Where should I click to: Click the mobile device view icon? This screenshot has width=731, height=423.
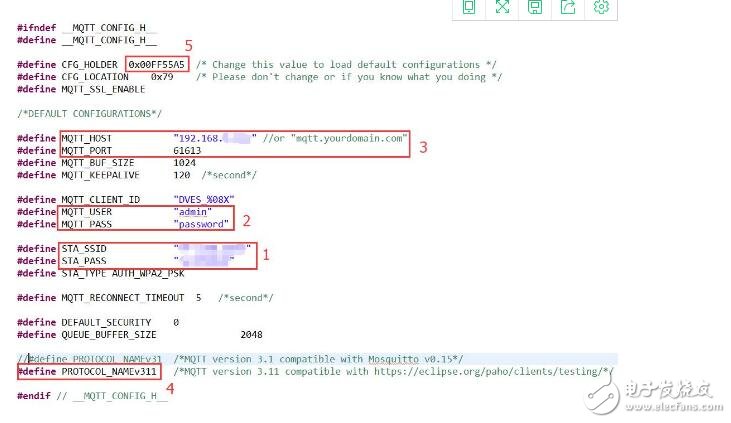click(x=469, y=8)
